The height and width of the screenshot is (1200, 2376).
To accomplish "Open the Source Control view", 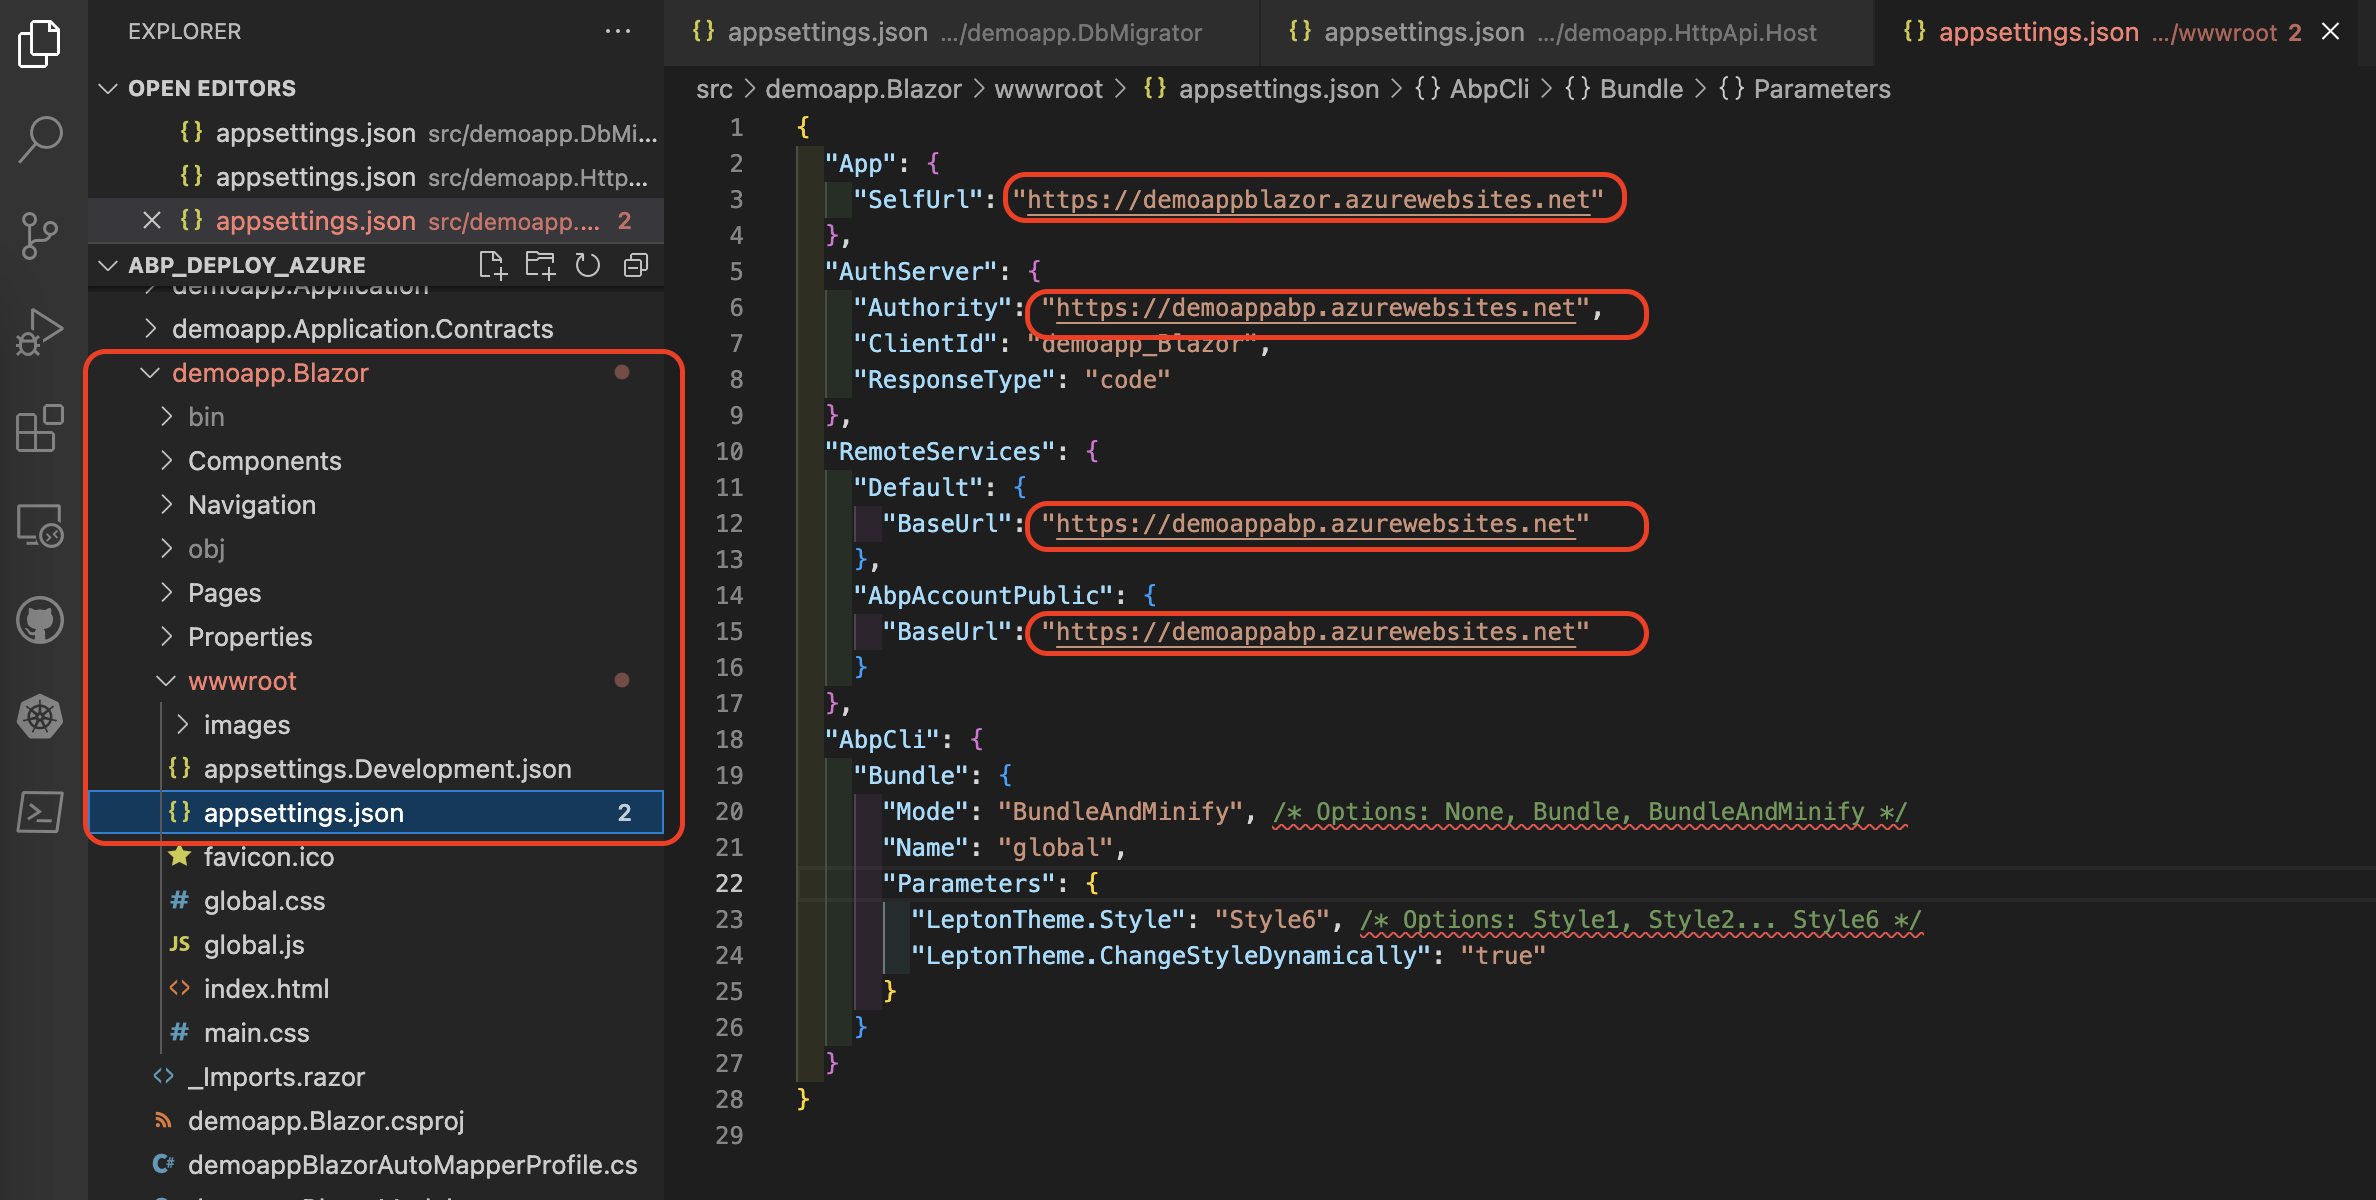I will [40, 236].
